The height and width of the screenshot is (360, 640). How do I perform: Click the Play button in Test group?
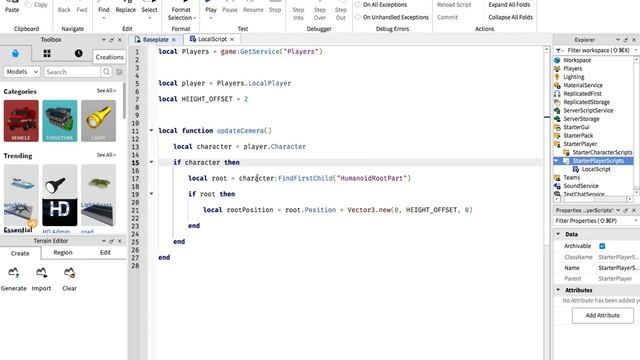pyautogui.click(x=211, y=11)
